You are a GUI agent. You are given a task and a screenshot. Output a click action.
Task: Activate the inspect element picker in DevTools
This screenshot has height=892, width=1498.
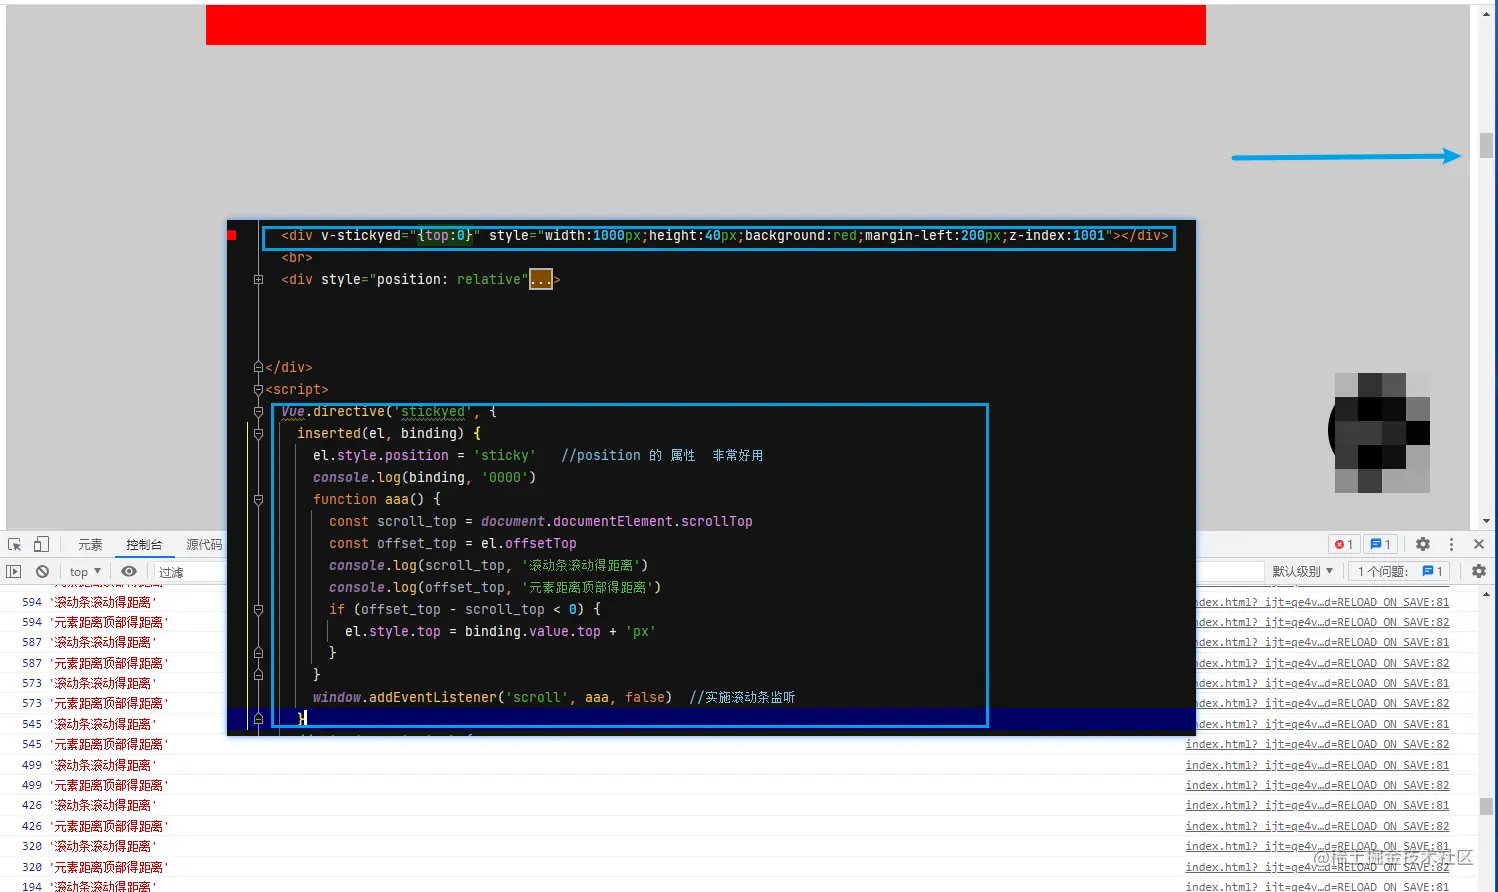[x=14, y=545]
